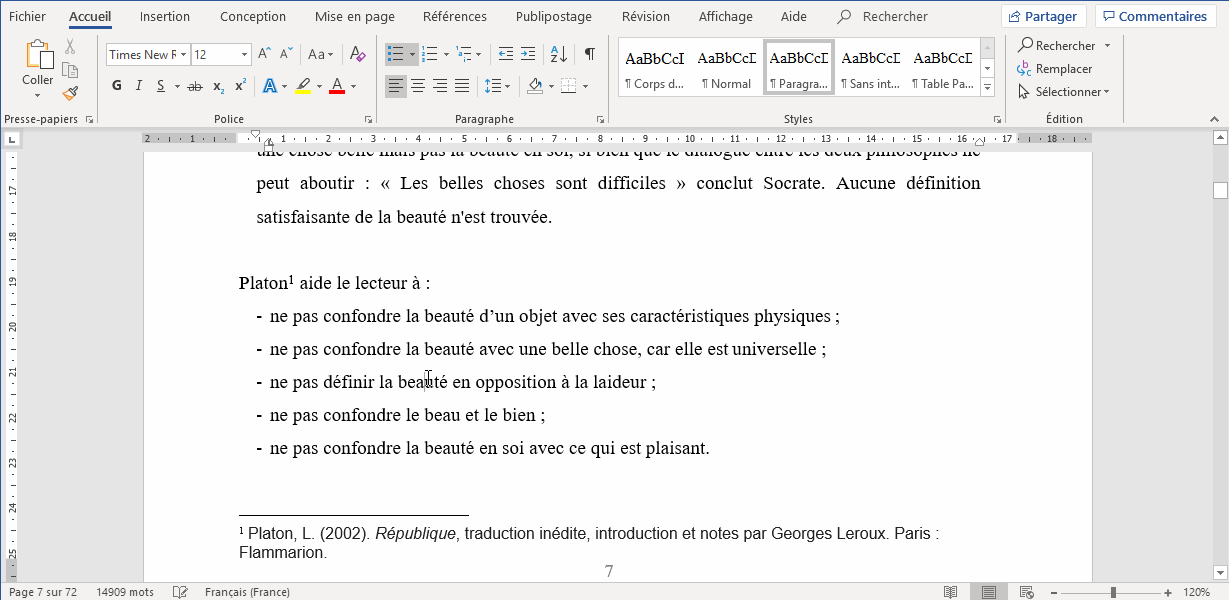Apply the red font color swatch
Screen dimensions: 1229x600
point(336,86)
